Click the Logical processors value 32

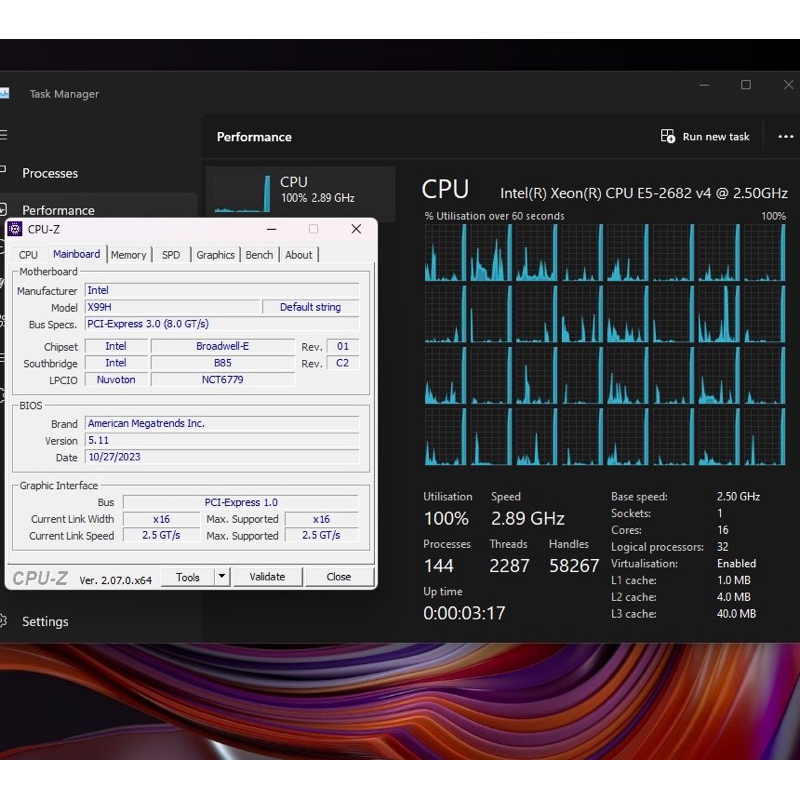pos(722,547)
